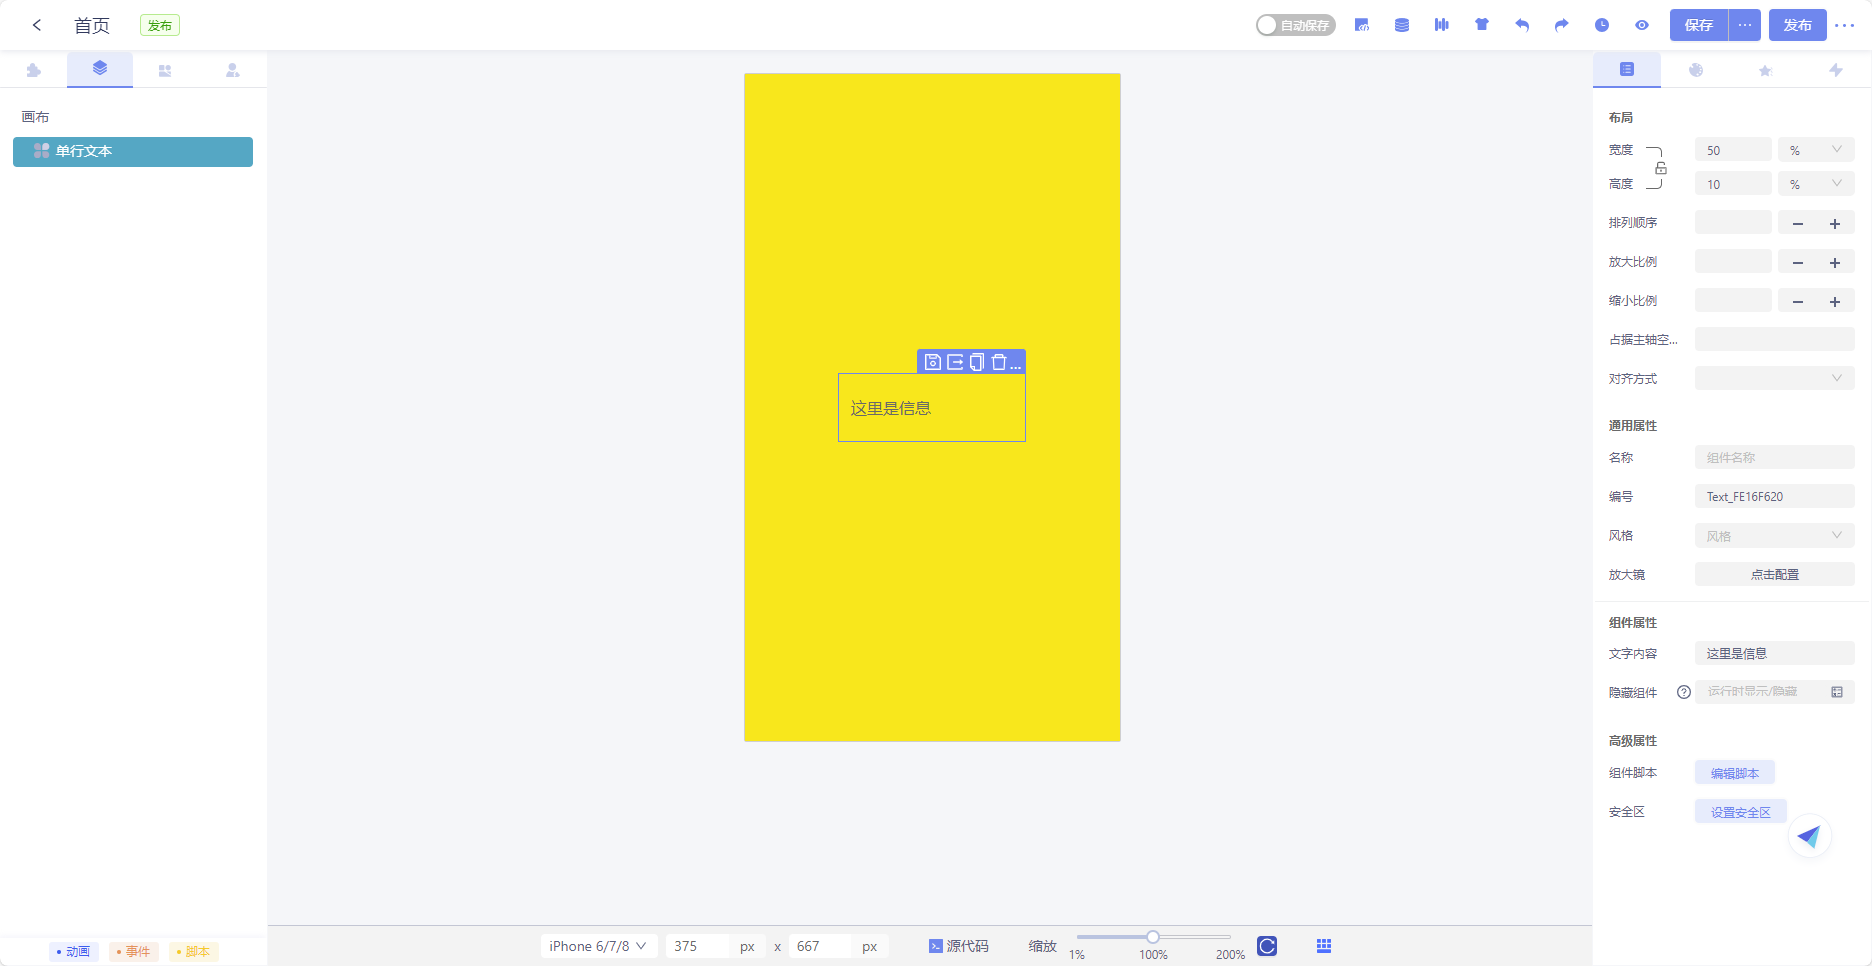
Task: Click the vertical bars icon in top toolbar
Action: tap(1442, 25)
